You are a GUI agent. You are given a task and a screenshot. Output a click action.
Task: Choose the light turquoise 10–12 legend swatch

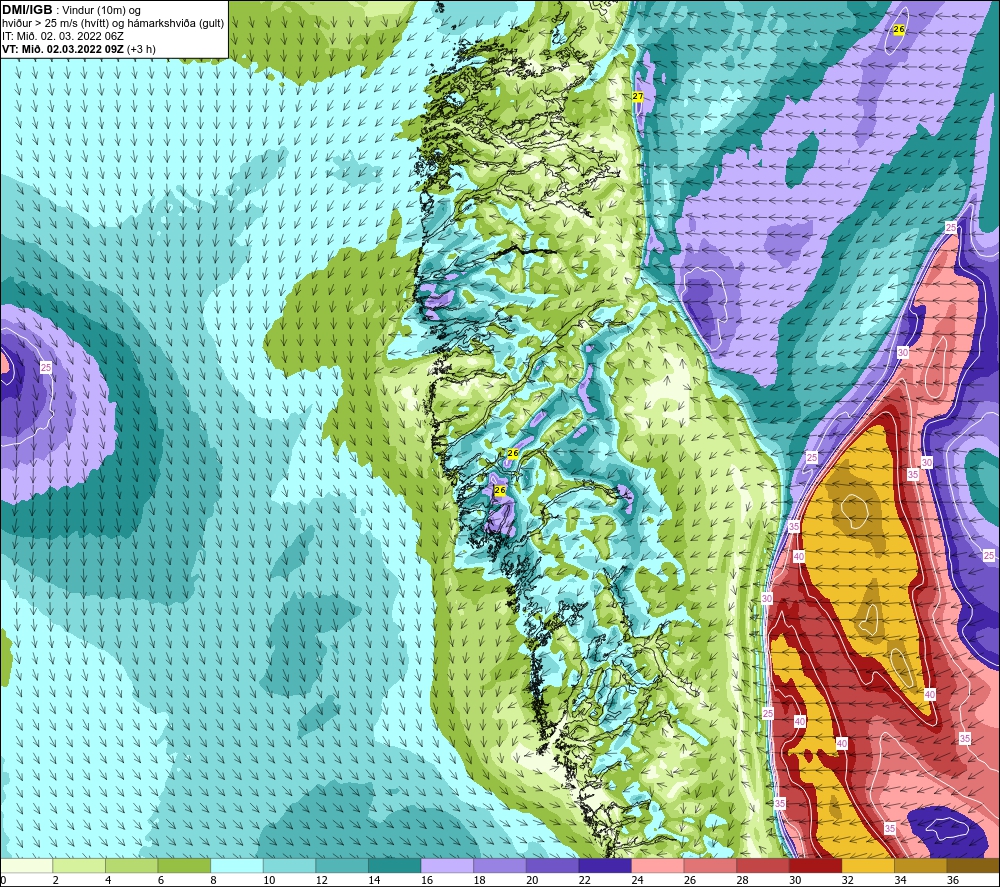pos(290,865)
